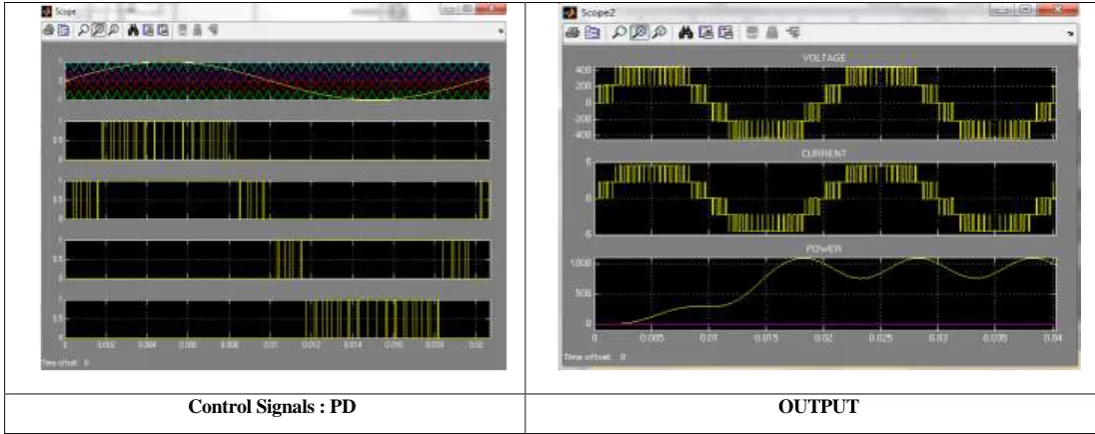The height and width of the screenshot is (434, 1095).
Task: Click the 'OUTPUT' caption
Action: (x=818, y=407)
